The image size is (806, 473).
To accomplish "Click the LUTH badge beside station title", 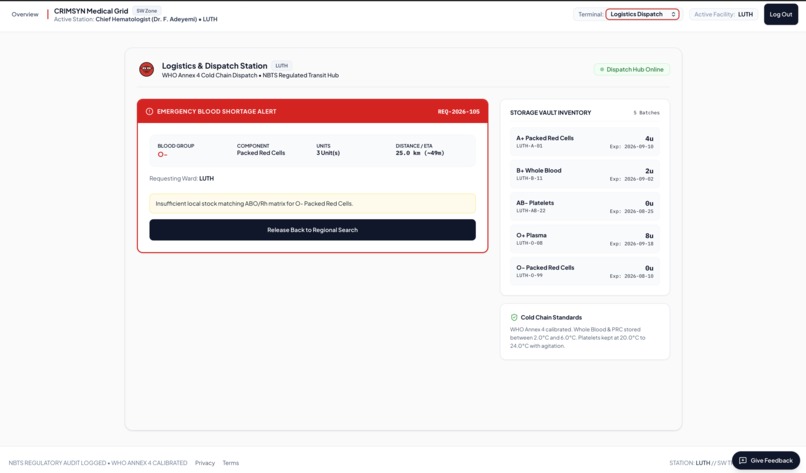I will [x=281, y=66].
